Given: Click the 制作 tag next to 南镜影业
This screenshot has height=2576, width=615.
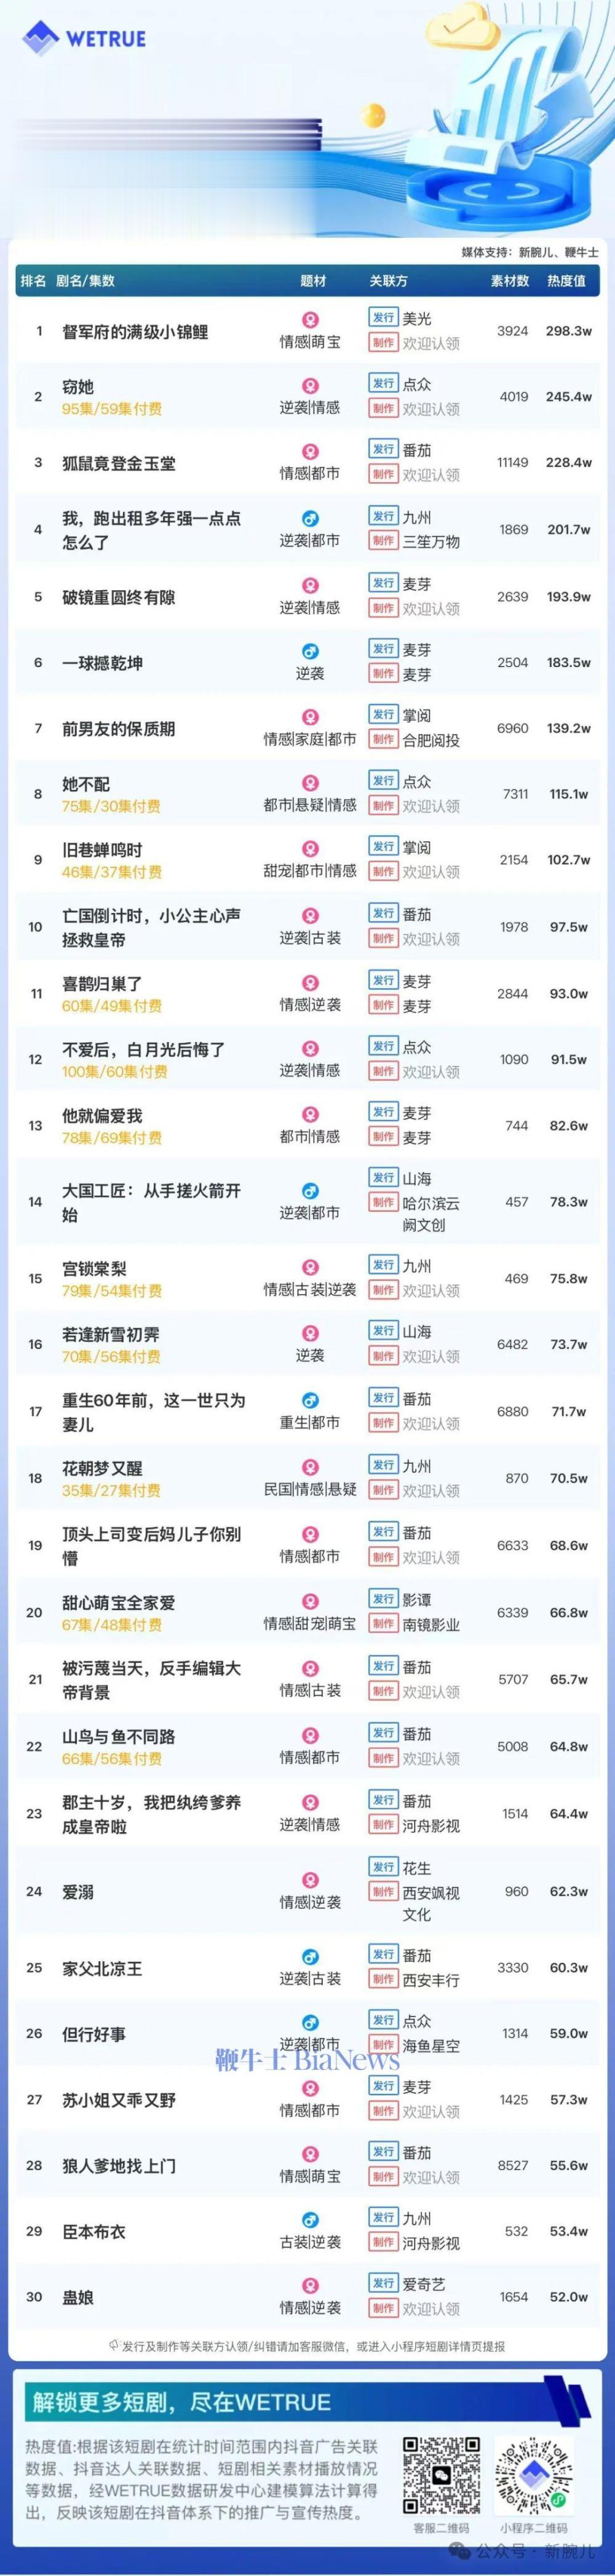Looking at the screenshot, I should [x=383, y=1625].
